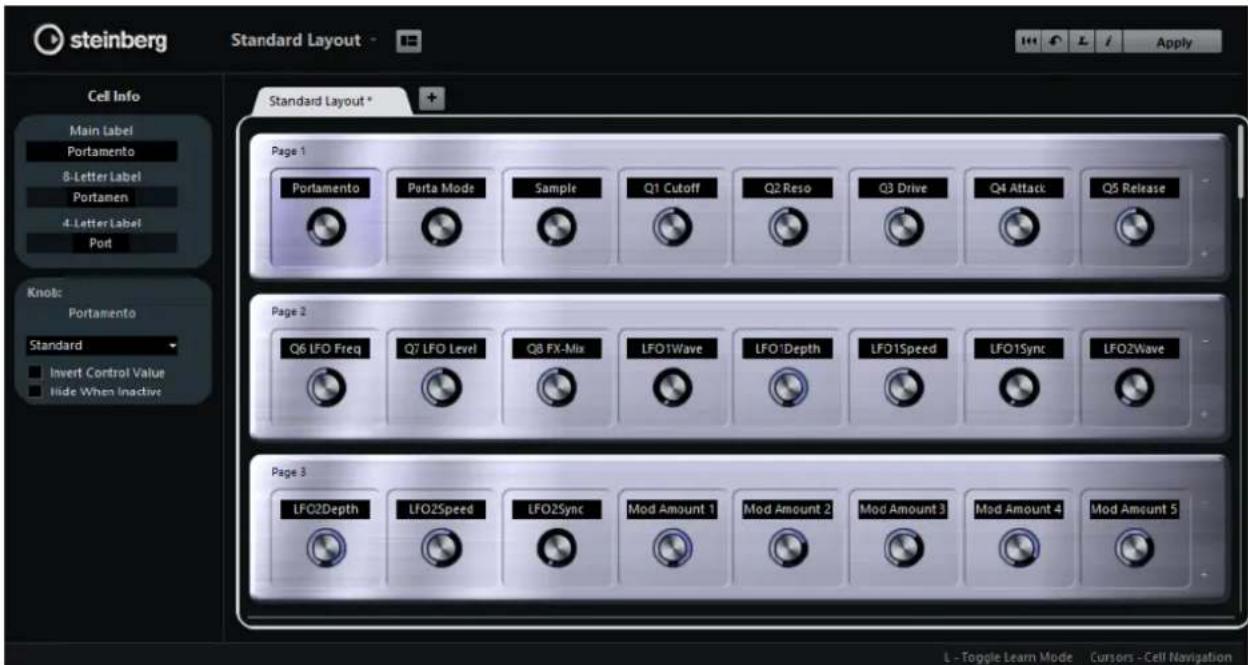The height and width of the screenshot is (665, 1248).
Task: Click the 8-Letter Label field Portamen
Action: pos(102,197)
